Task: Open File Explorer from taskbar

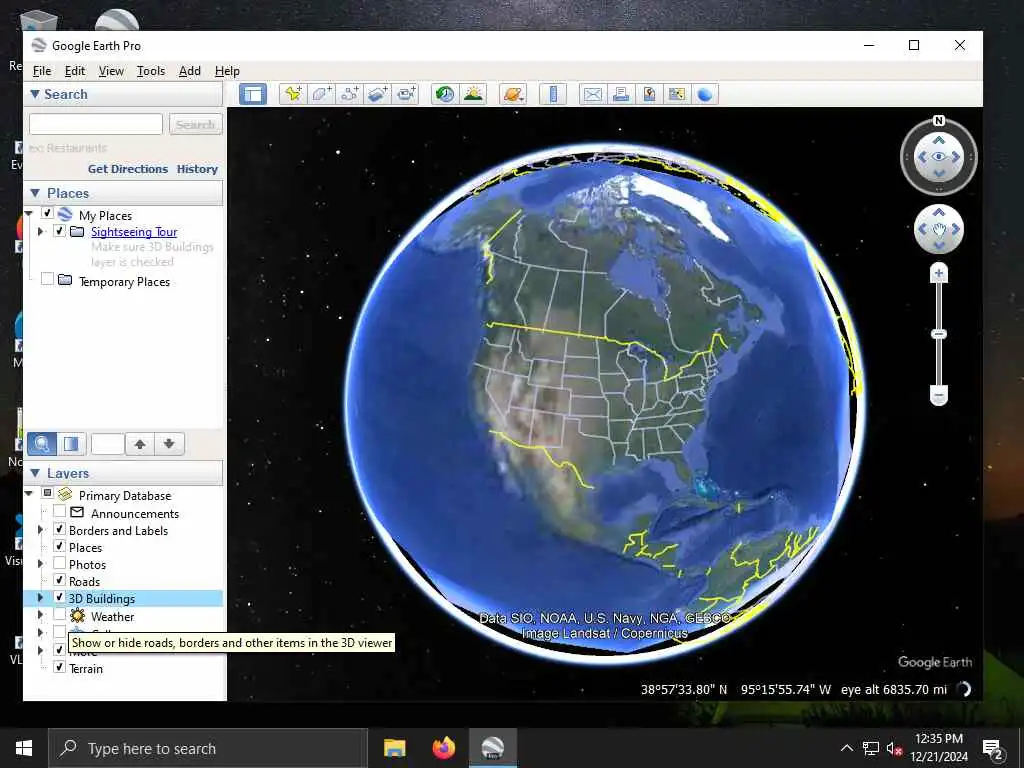Action: [x=394, y=748]
